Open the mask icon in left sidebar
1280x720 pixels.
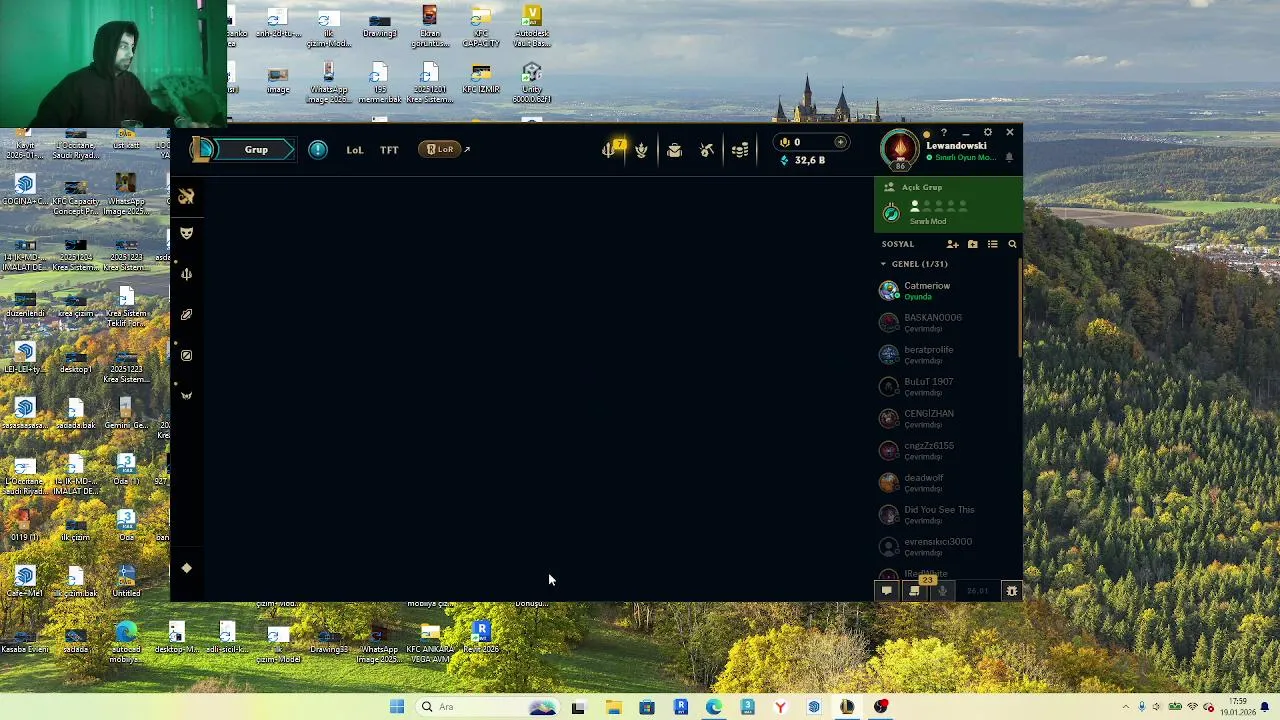[186, 233]
